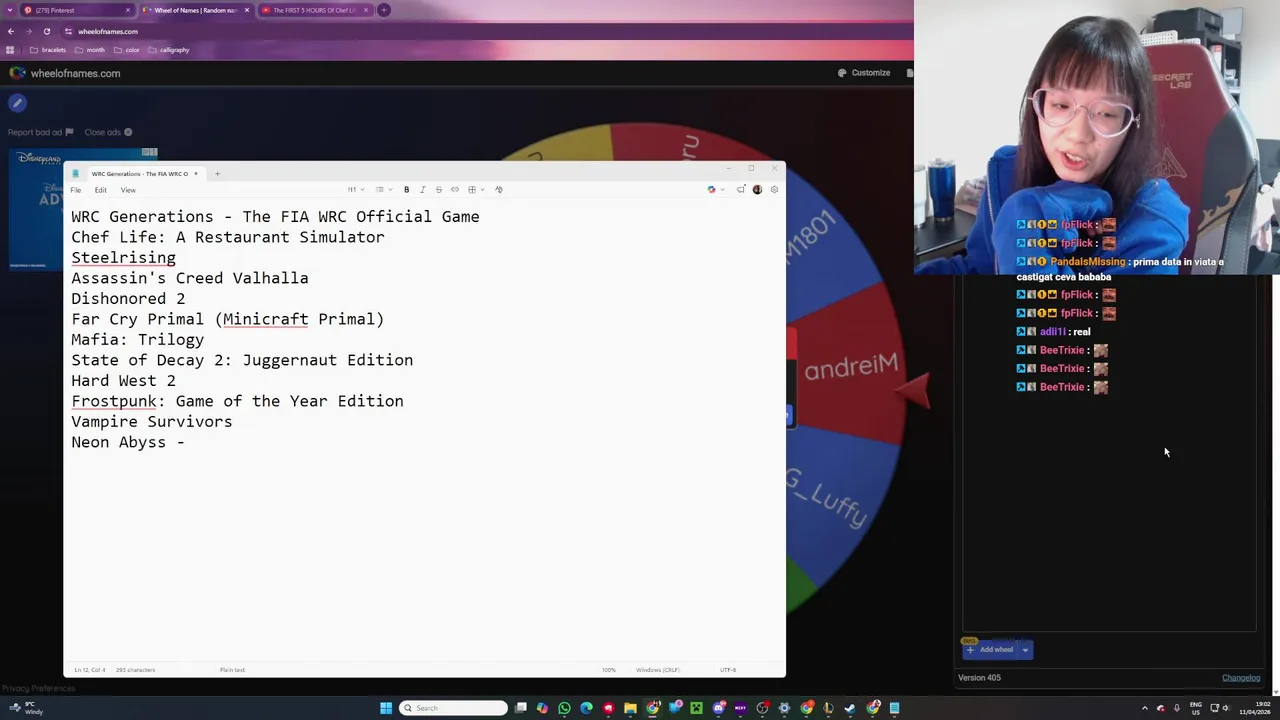Open heading style H1 dropdown
This screenshot has height=720, width=1280.
pyautogui.click(x=355, y=189)
